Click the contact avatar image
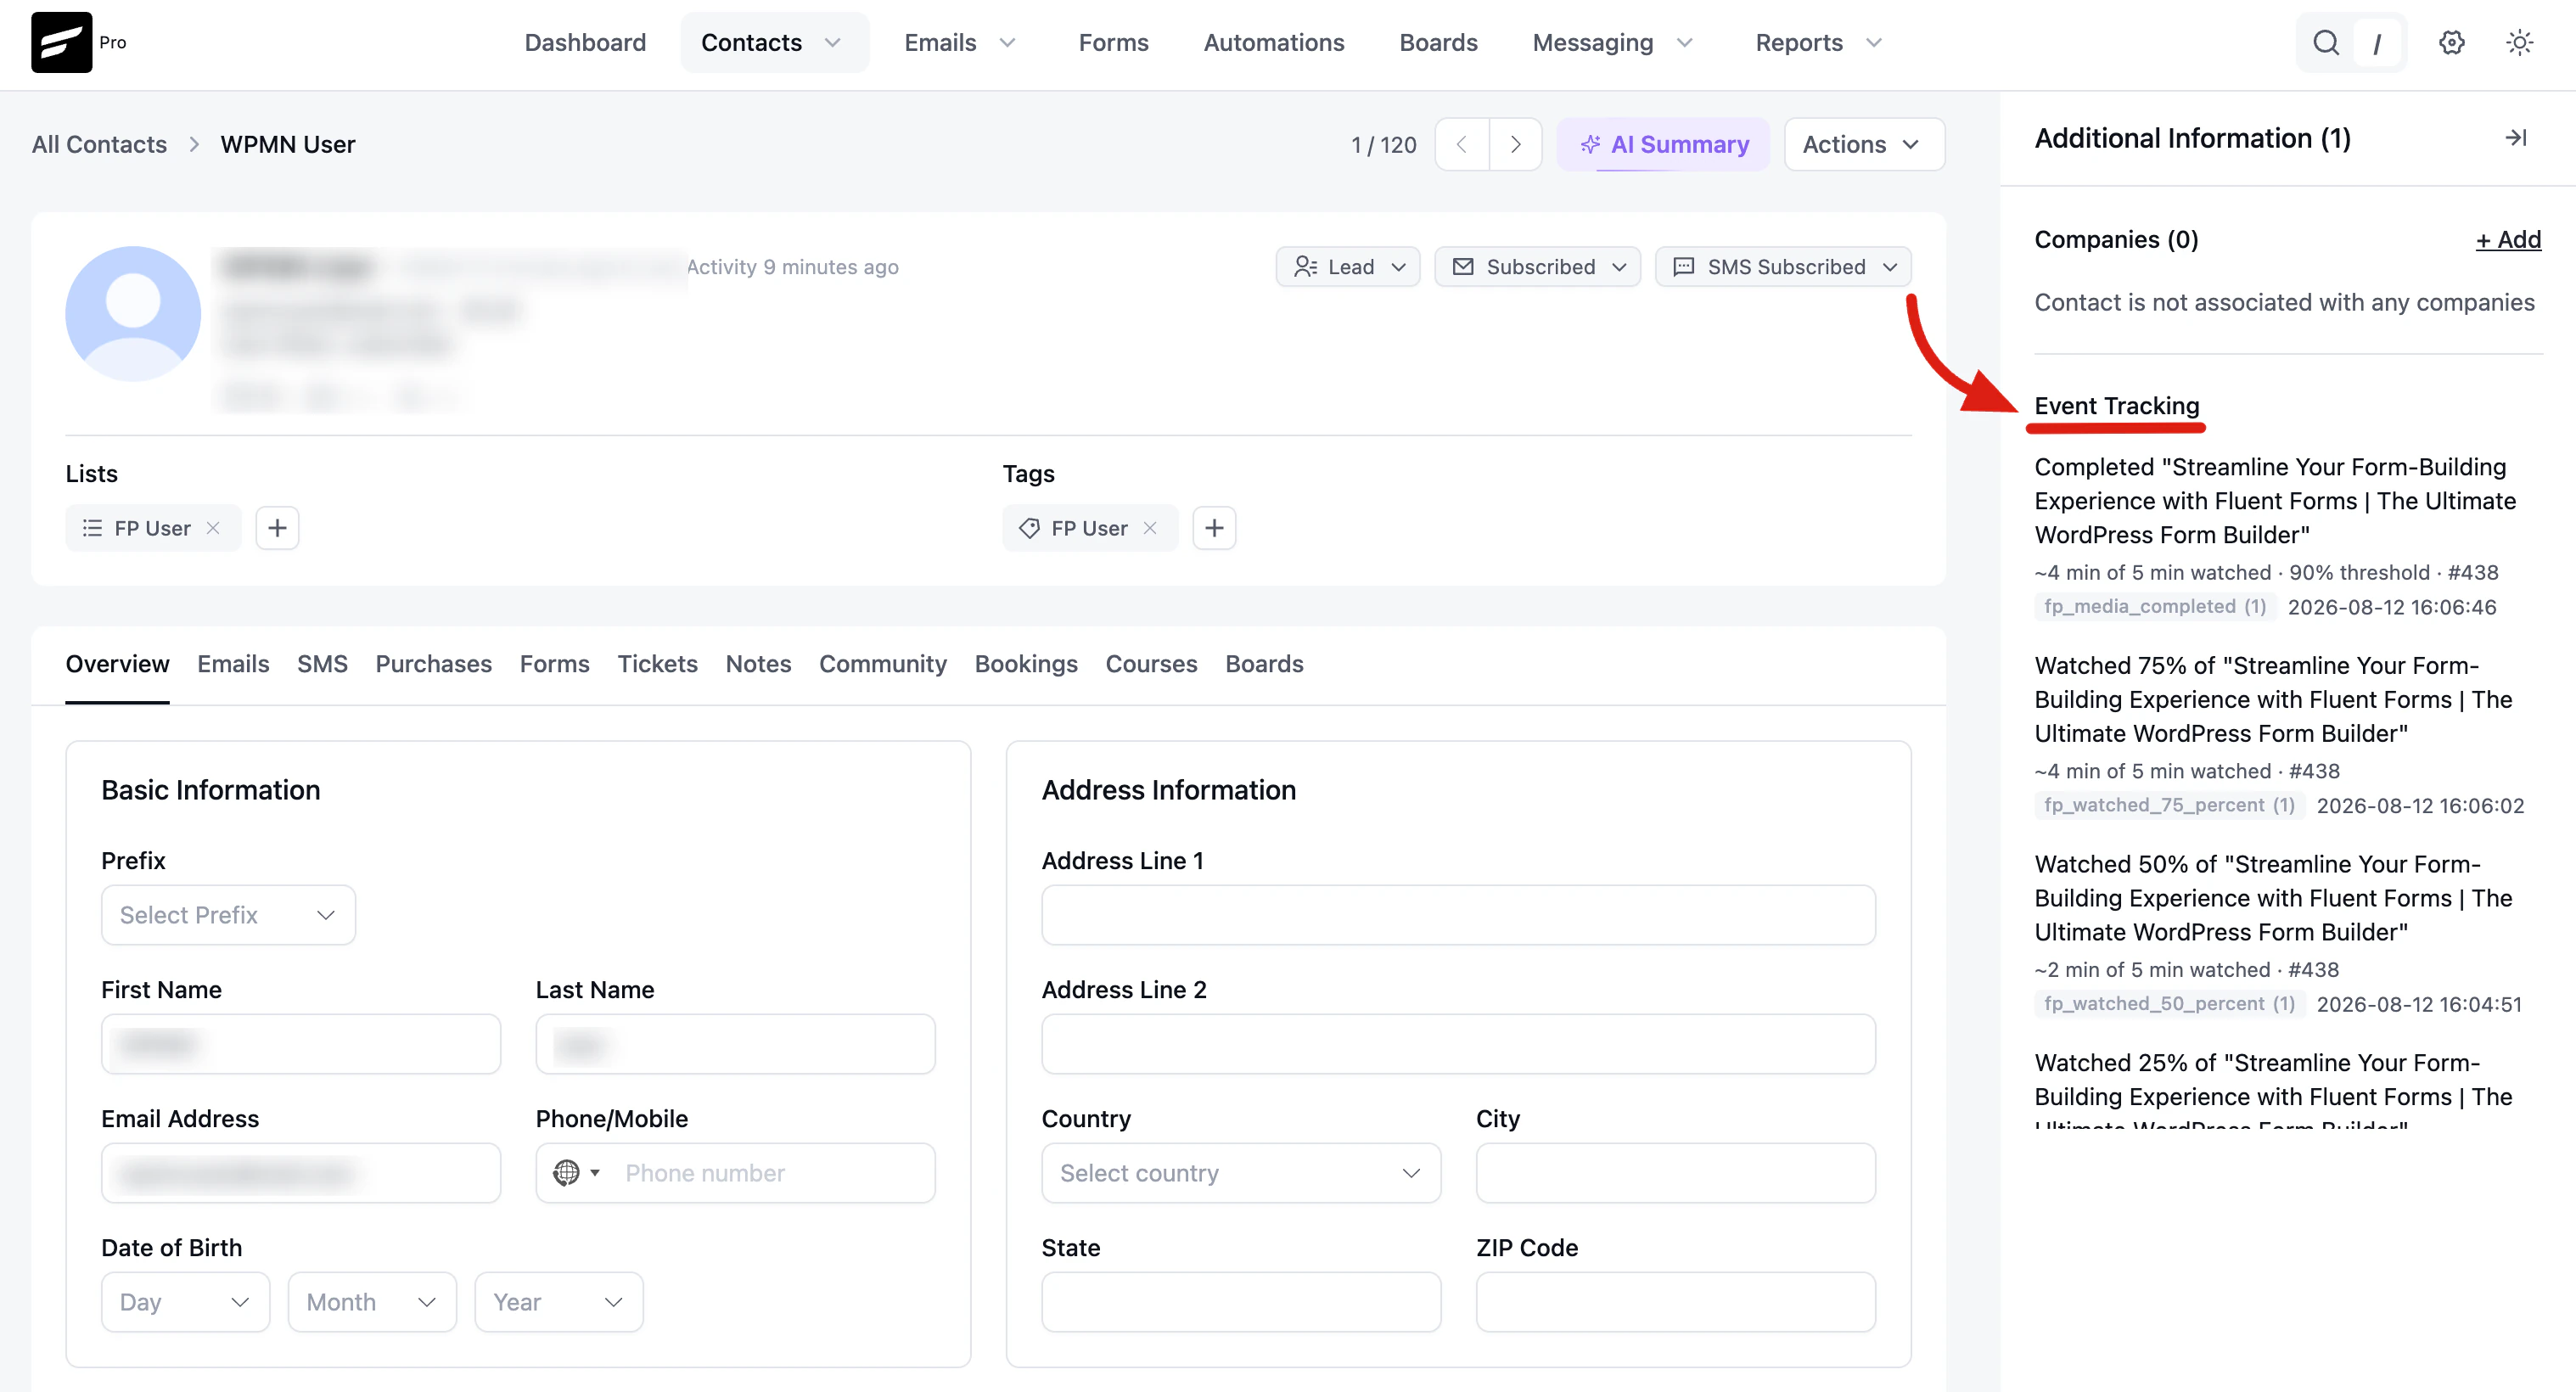Viewport: 2576px width, 1392px height. pyautogui.click(x=133, y=314)
